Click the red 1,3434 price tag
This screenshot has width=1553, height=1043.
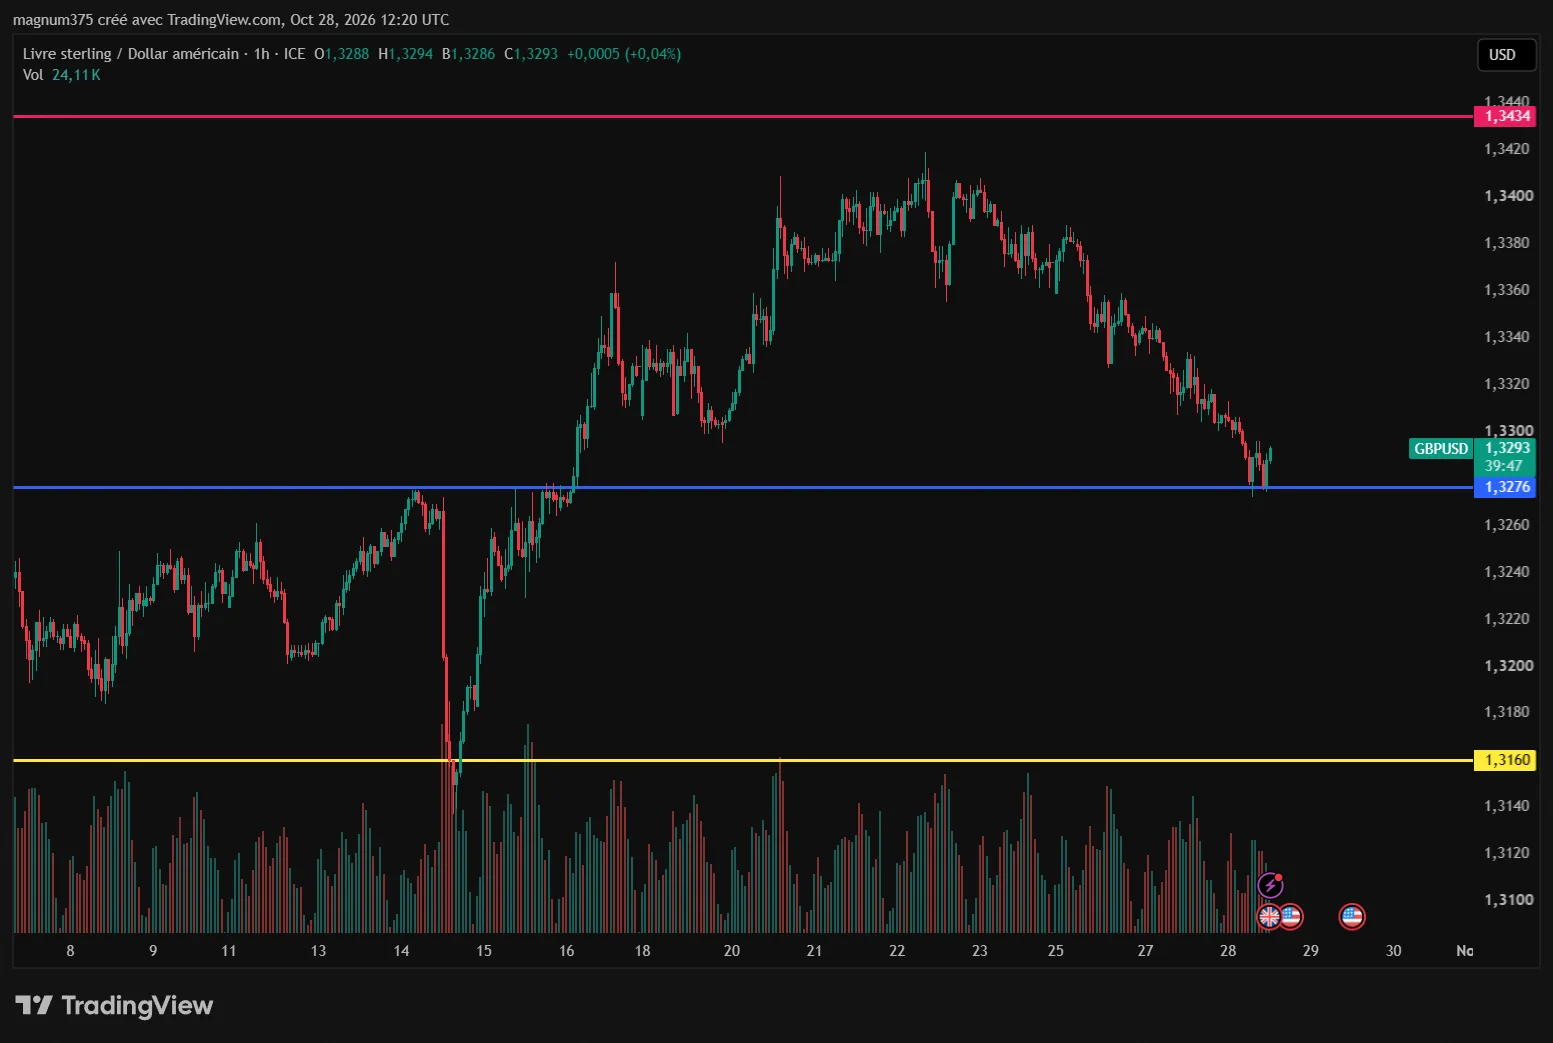[x=1506, y=116]
